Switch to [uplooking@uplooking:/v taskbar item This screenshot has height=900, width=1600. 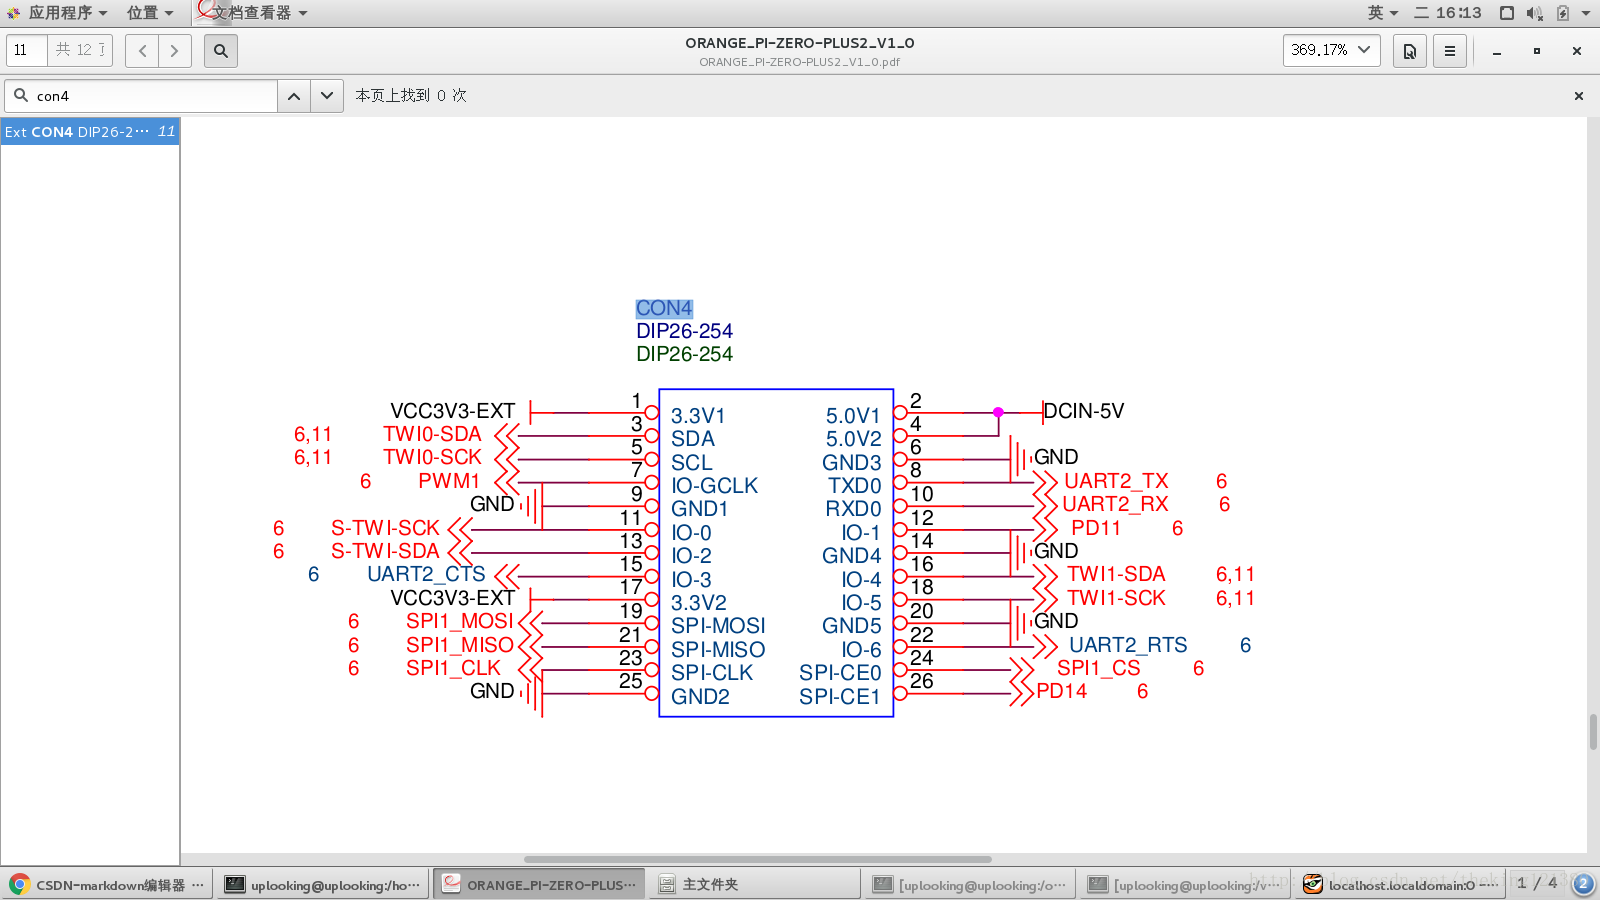(1186, 884)
